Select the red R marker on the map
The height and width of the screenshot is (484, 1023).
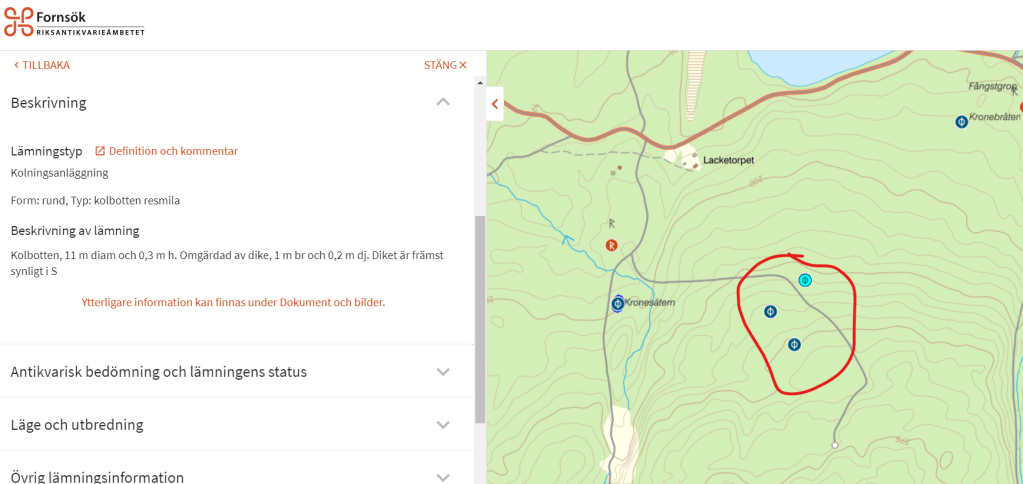(x=612, y=245)
